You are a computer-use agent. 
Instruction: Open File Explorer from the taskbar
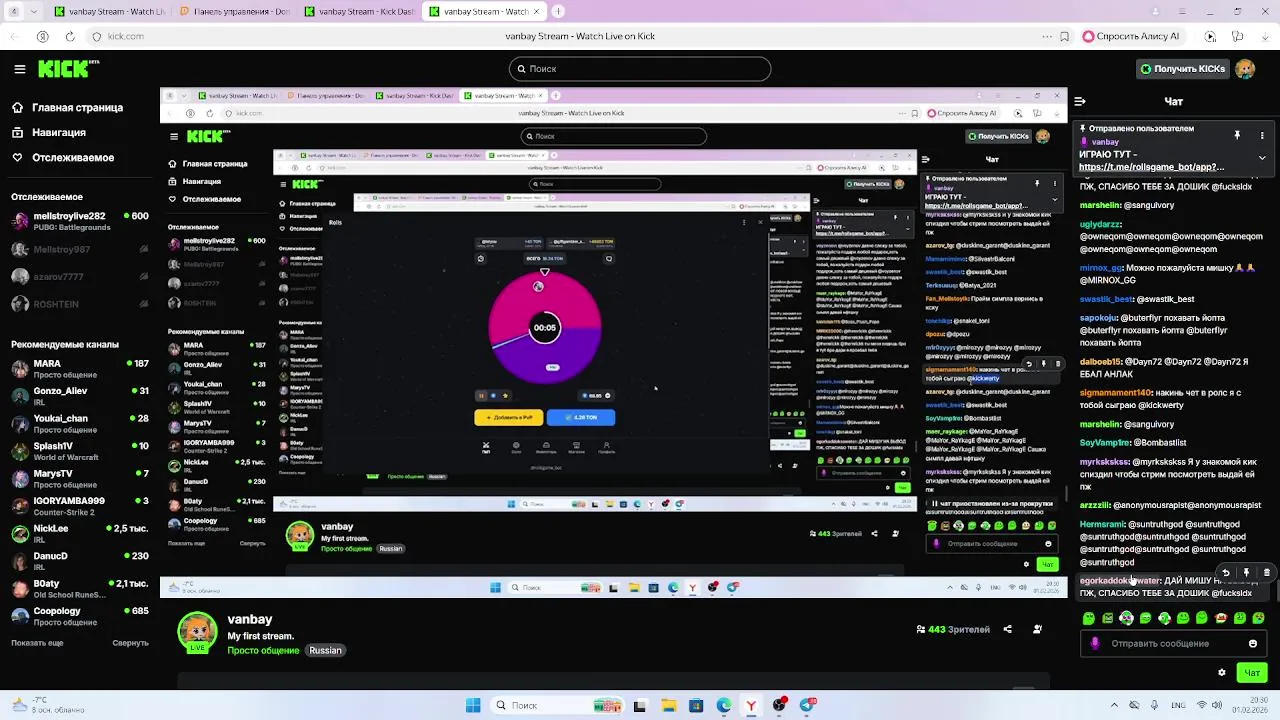(x=668, y=705)
